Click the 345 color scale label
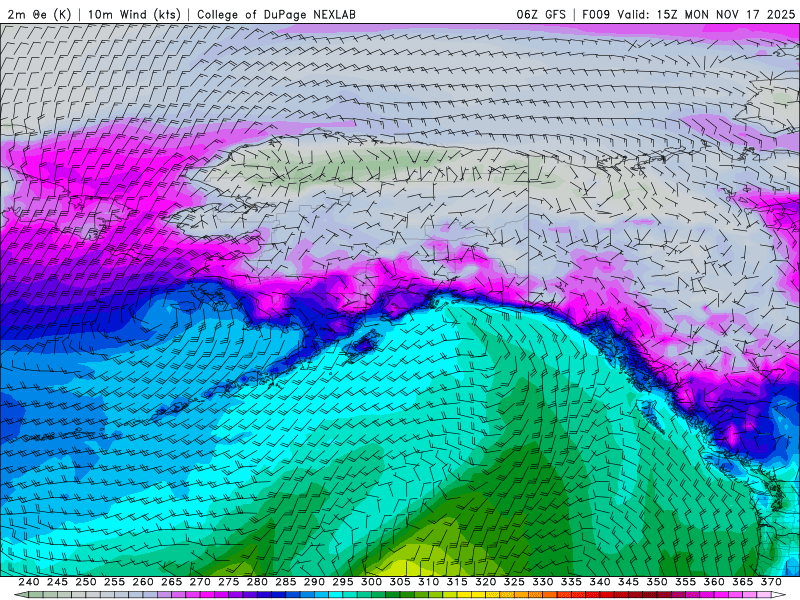The width and height of the screenshot is (800, 600). [629, 582]
